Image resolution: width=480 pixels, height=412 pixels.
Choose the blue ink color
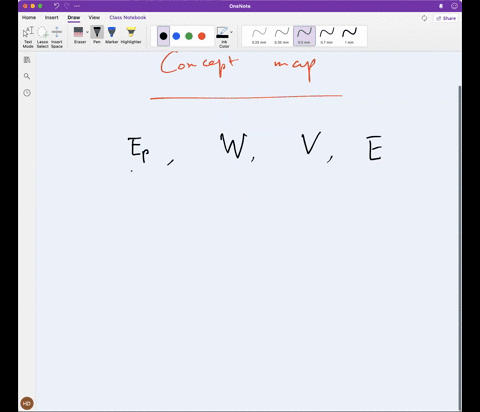pyautogui.click(x=176, y=36)
